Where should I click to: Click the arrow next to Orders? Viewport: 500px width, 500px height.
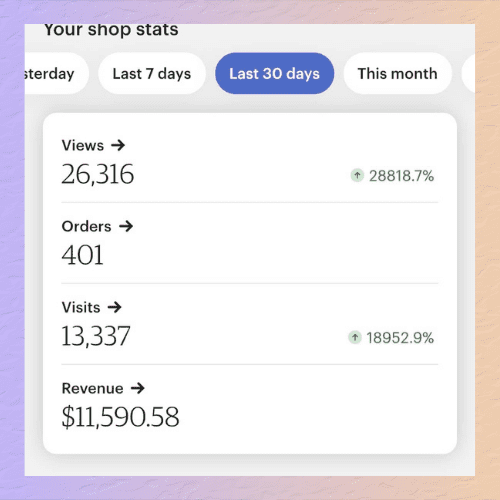coord(126,226)
